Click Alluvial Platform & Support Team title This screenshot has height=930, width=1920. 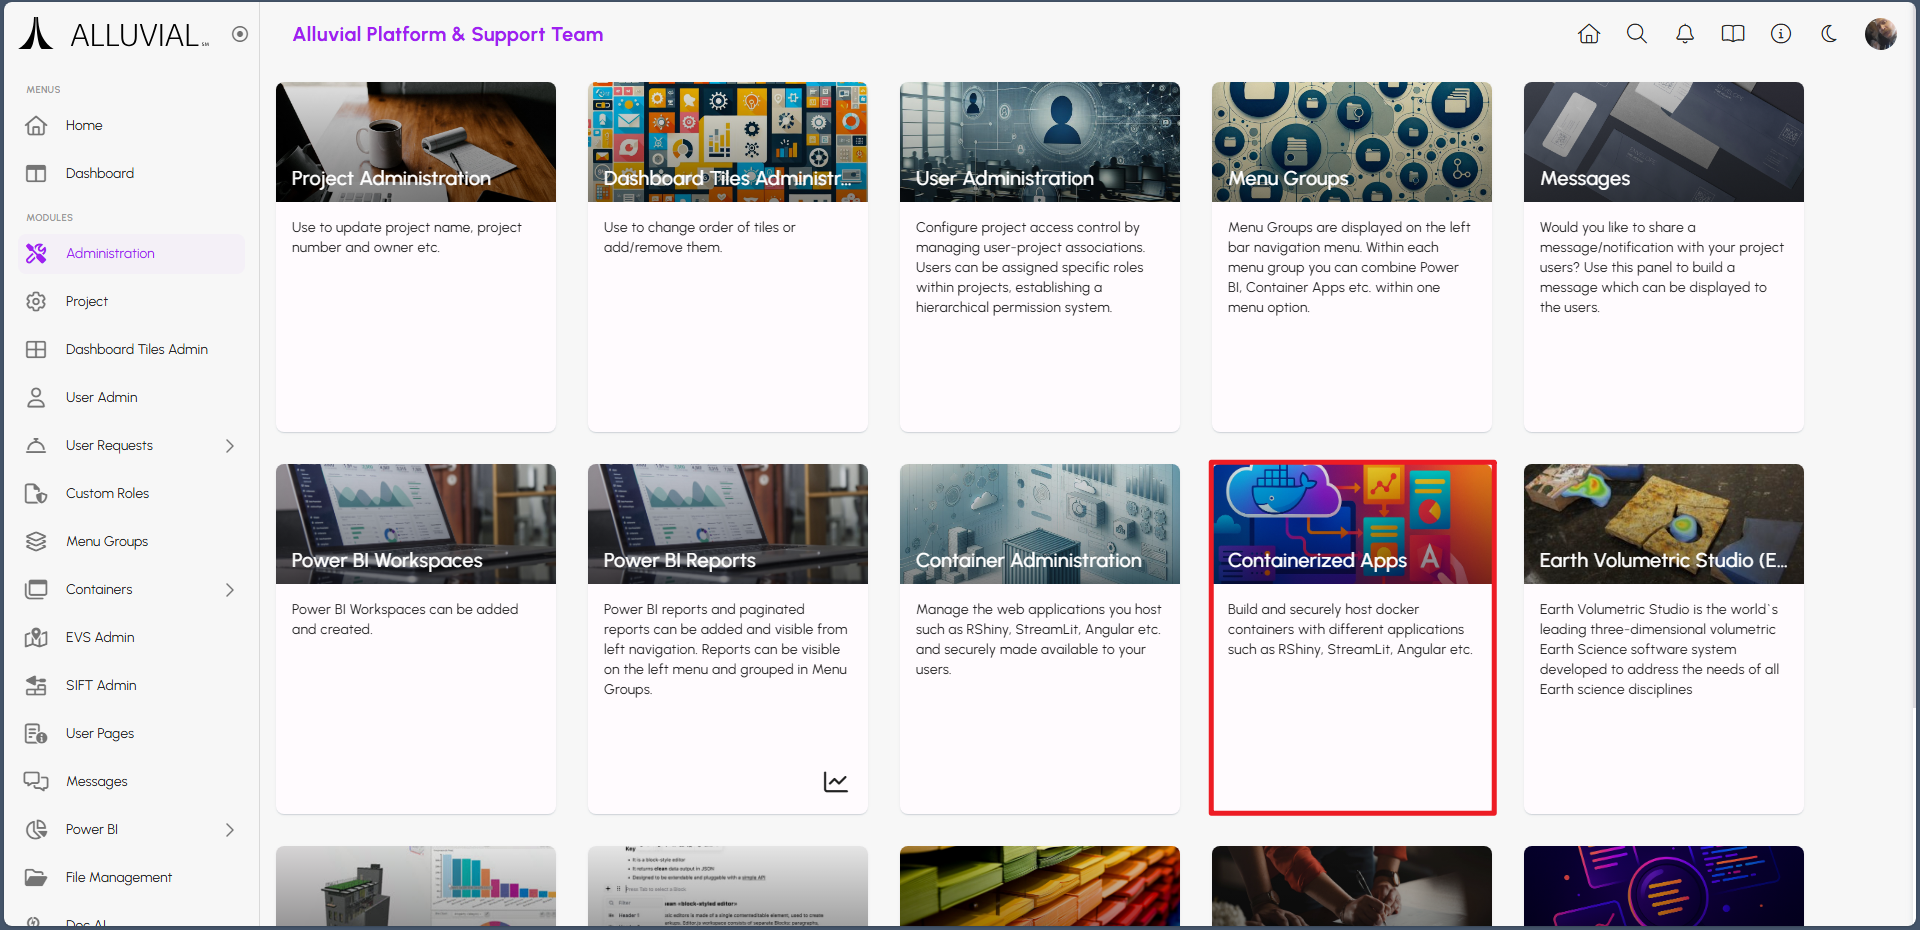tap(447, 35)
